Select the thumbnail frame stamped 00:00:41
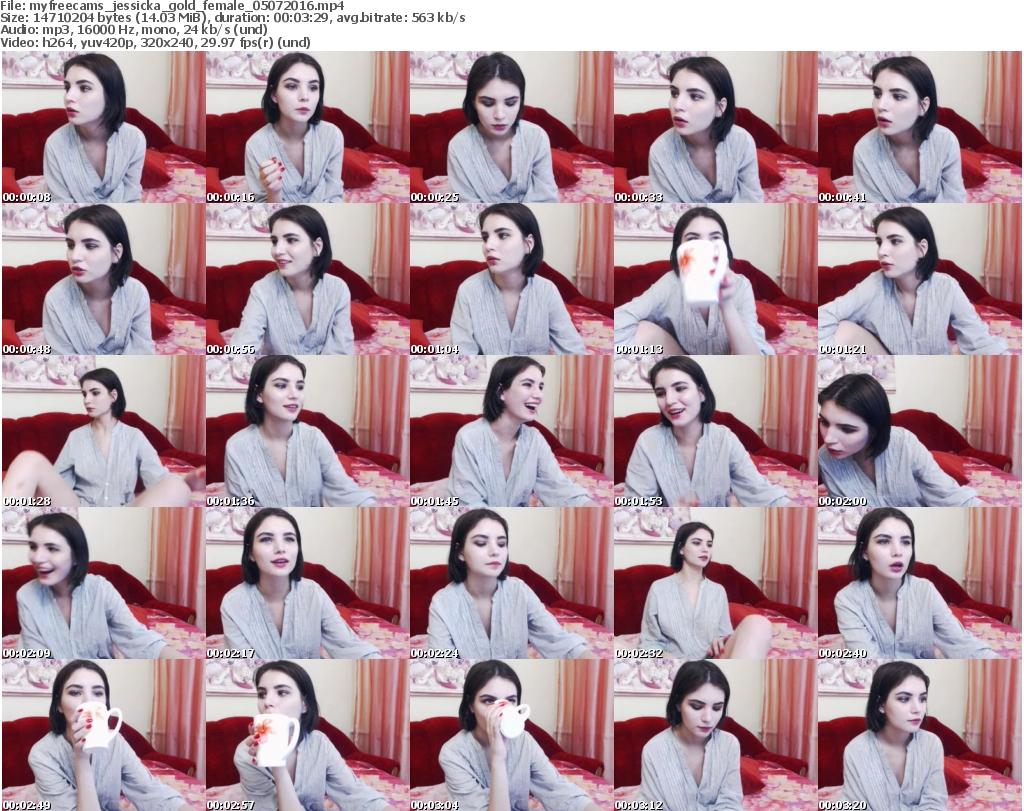This screenshot has width=1024, height=811. pyautogui.click(x=920, y=127)
